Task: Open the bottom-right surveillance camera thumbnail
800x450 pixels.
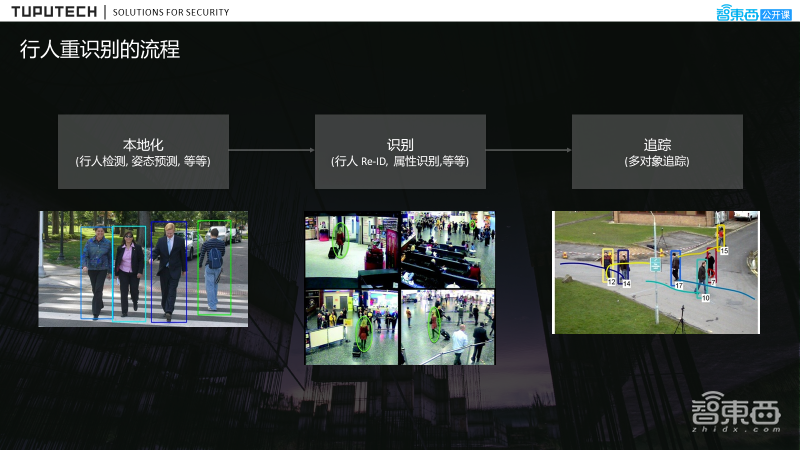Action: click(x=447, y=326)
